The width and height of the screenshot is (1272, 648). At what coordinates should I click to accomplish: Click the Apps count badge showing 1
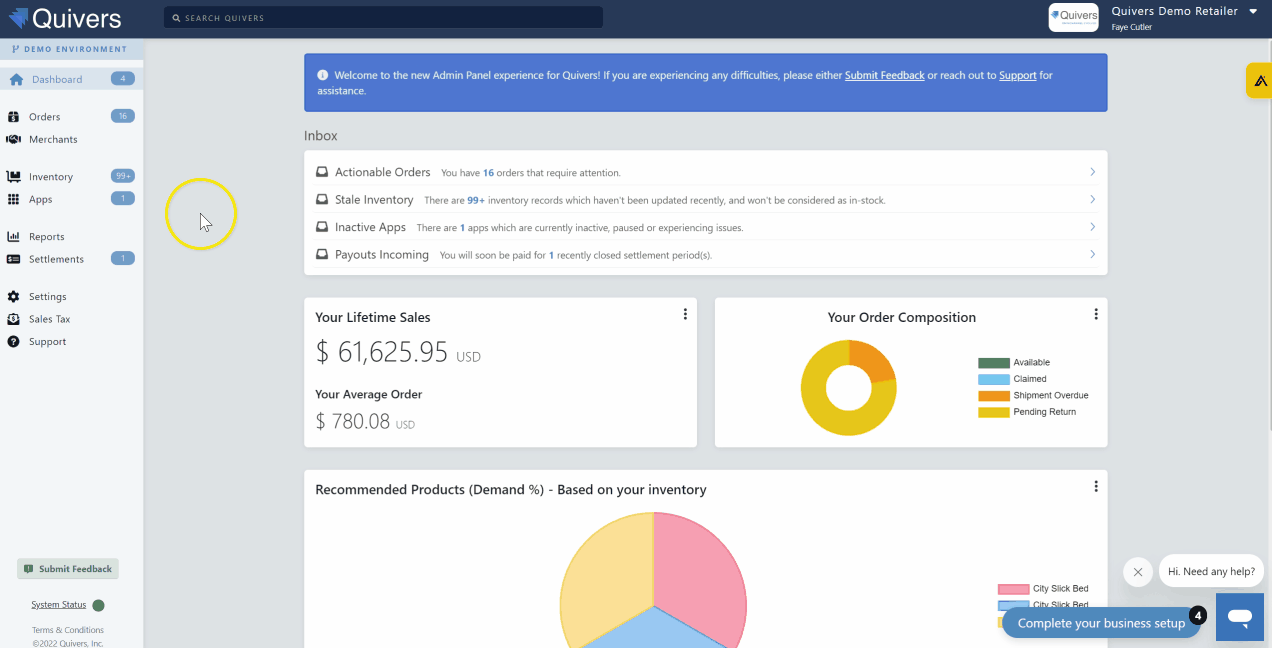[123, 198]
